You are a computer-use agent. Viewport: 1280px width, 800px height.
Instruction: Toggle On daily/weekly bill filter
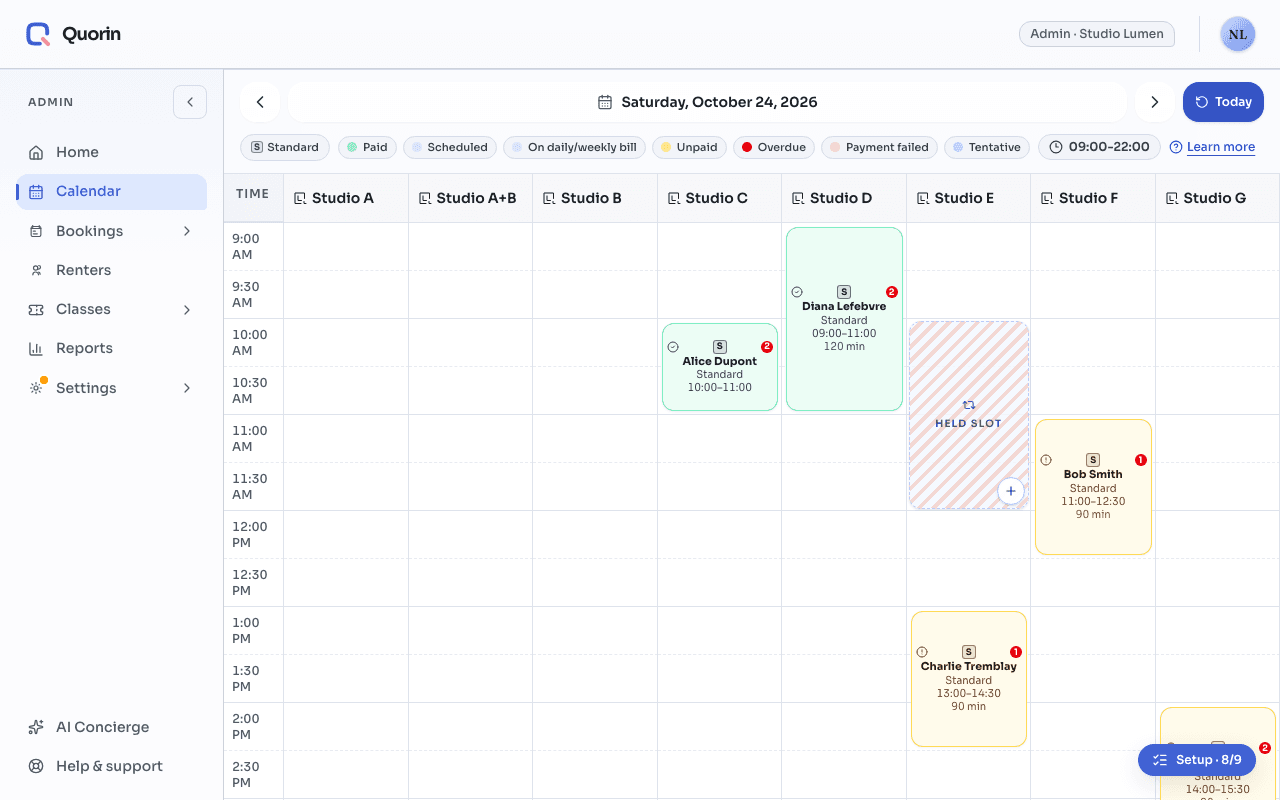pyautogui.click(x=574, y=147)
